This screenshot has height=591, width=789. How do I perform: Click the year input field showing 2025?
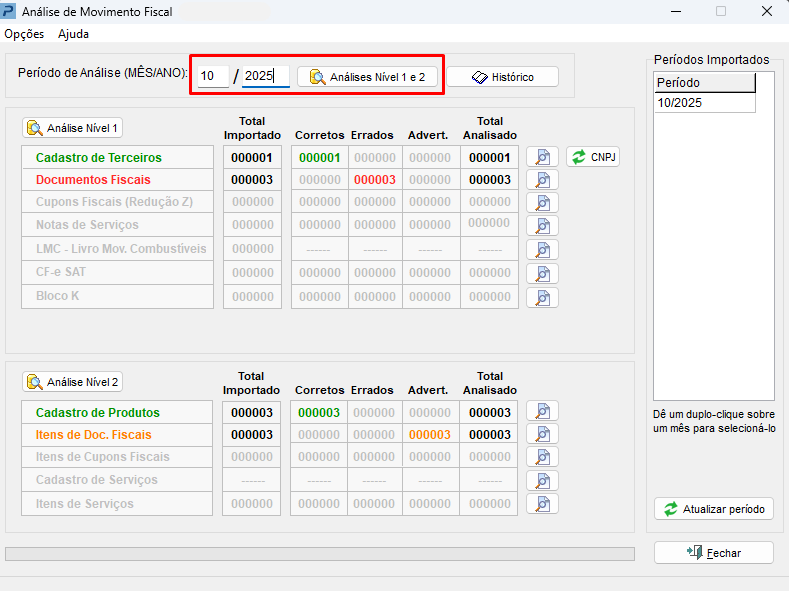click(264, 77)
